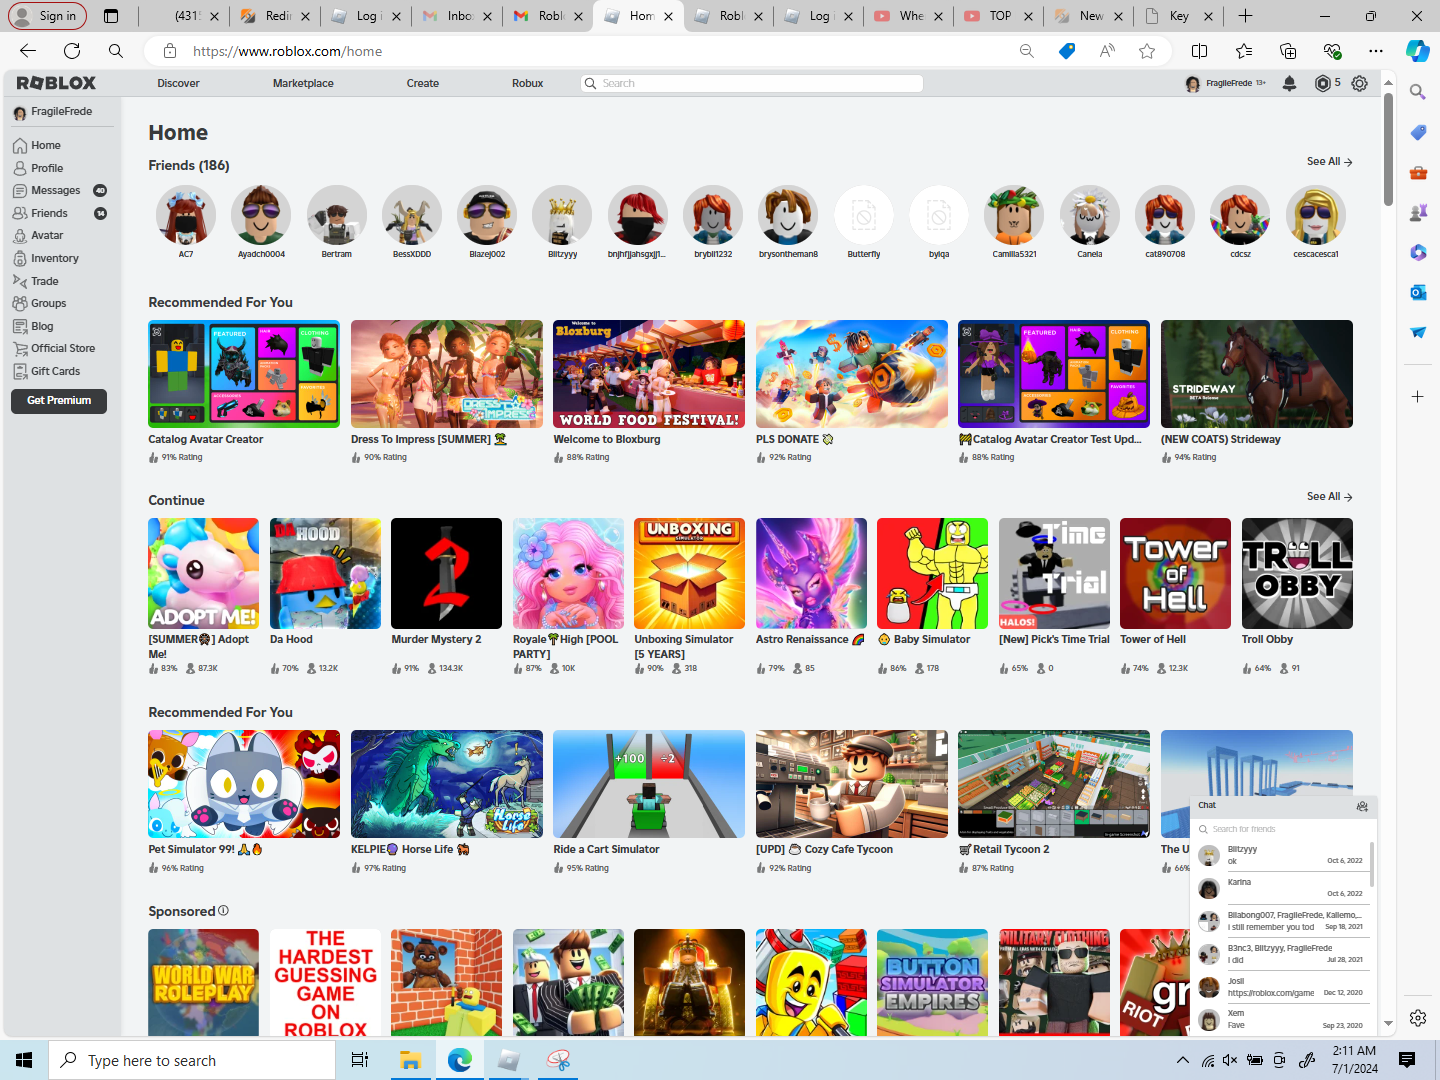Open Adopt Me game thumbnail
The image size is (1440, 1080).
click(x=203, y=573)
